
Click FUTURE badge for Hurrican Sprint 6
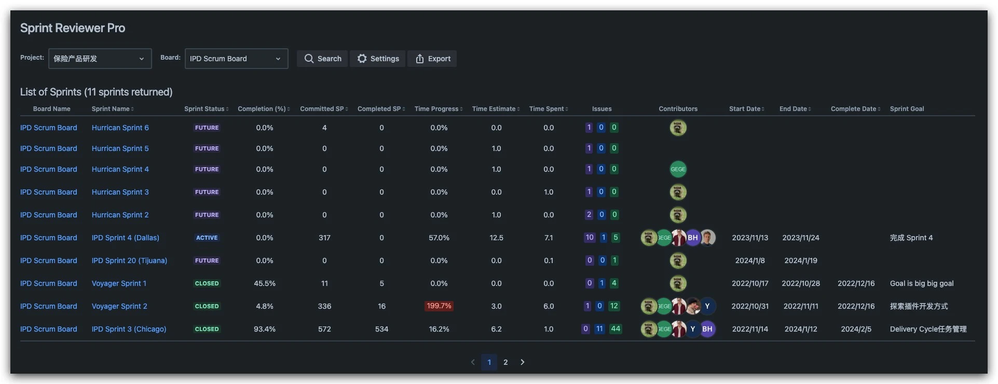(x=207, y=128)
